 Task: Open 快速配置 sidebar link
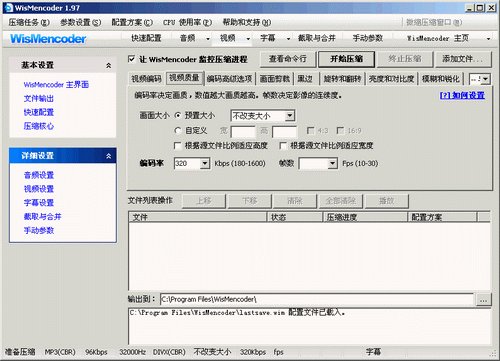39,112
